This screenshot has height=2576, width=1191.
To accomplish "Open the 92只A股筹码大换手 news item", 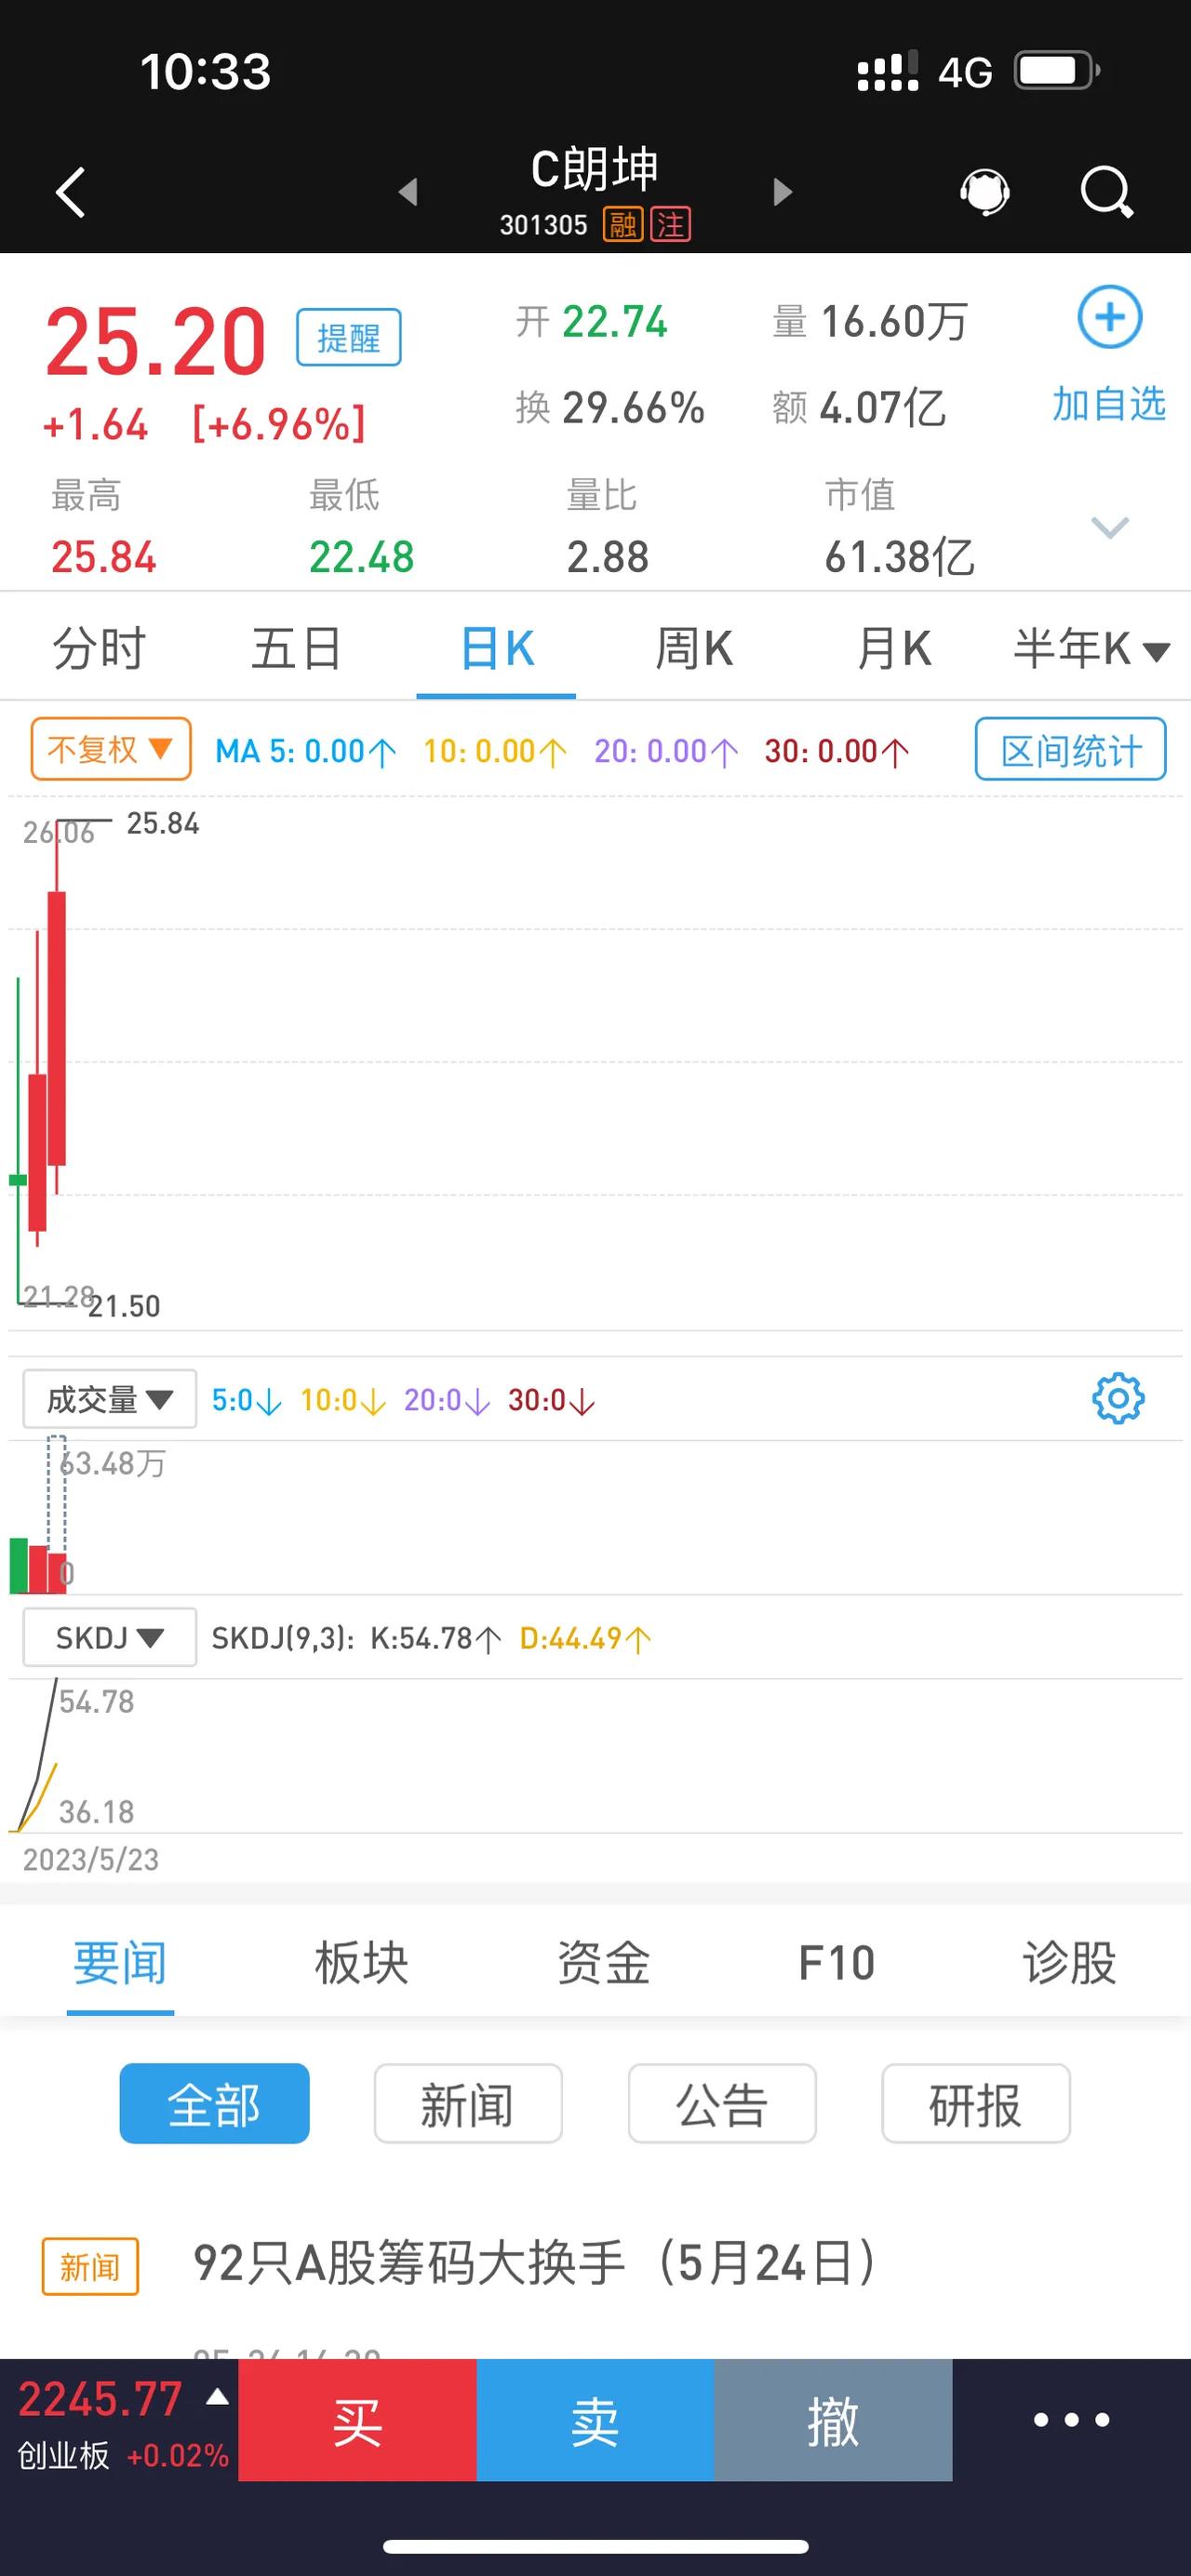I will point(534,2263).
